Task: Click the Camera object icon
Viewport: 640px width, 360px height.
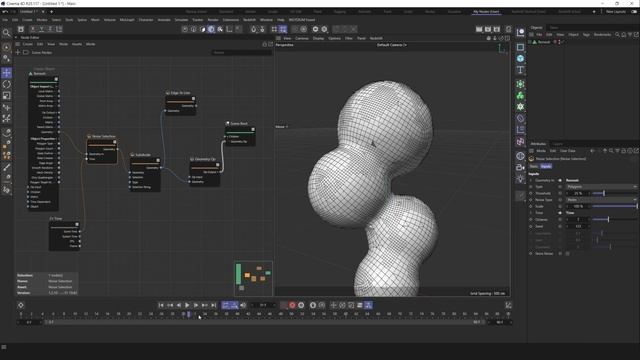Action: pyautogui.click(x=520, y=167)
